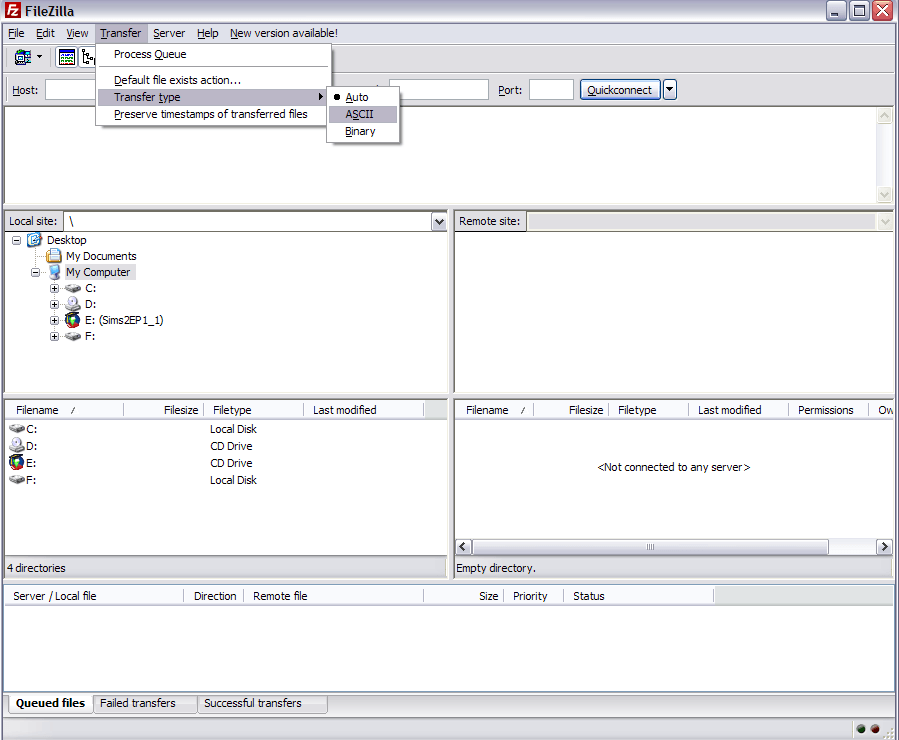Viewport: 899px width, 740px height.
Task: Sort local list by Filename header
Action: click(x=64, y=410)
